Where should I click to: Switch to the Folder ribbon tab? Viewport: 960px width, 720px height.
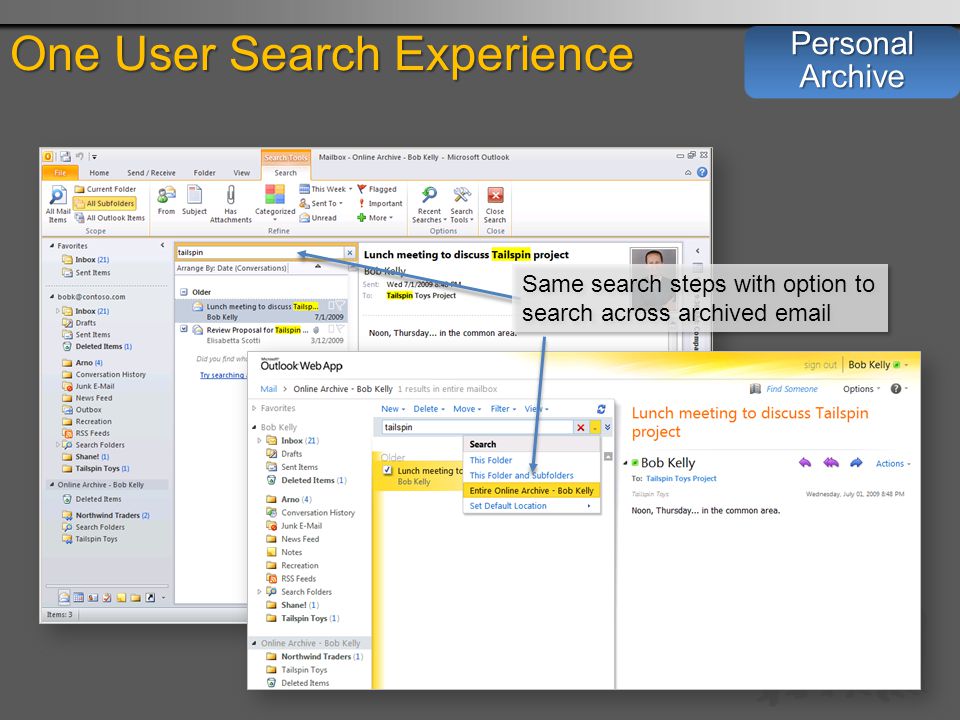click(204, 173)
